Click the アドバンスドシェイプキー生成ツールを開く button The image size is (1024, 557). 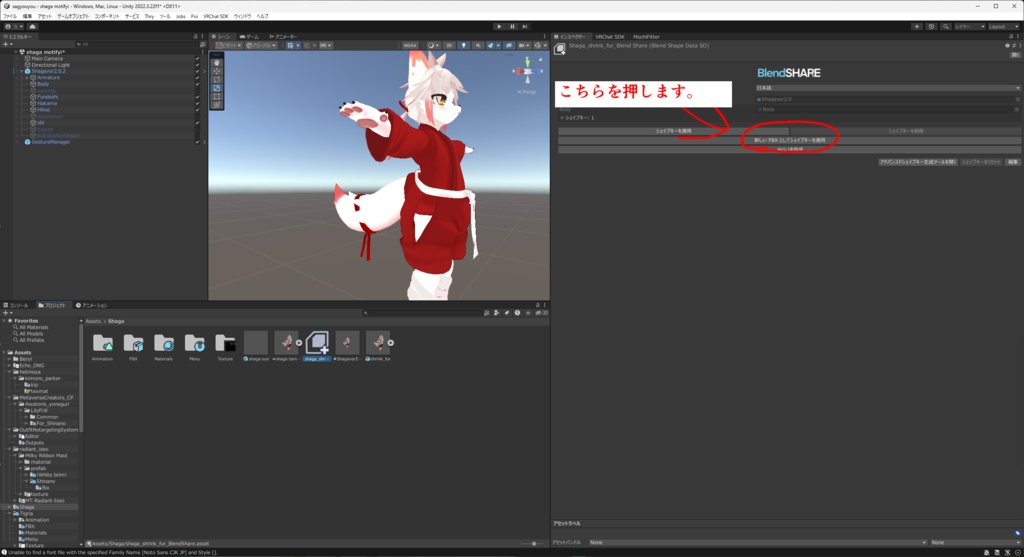pos(918,162)
